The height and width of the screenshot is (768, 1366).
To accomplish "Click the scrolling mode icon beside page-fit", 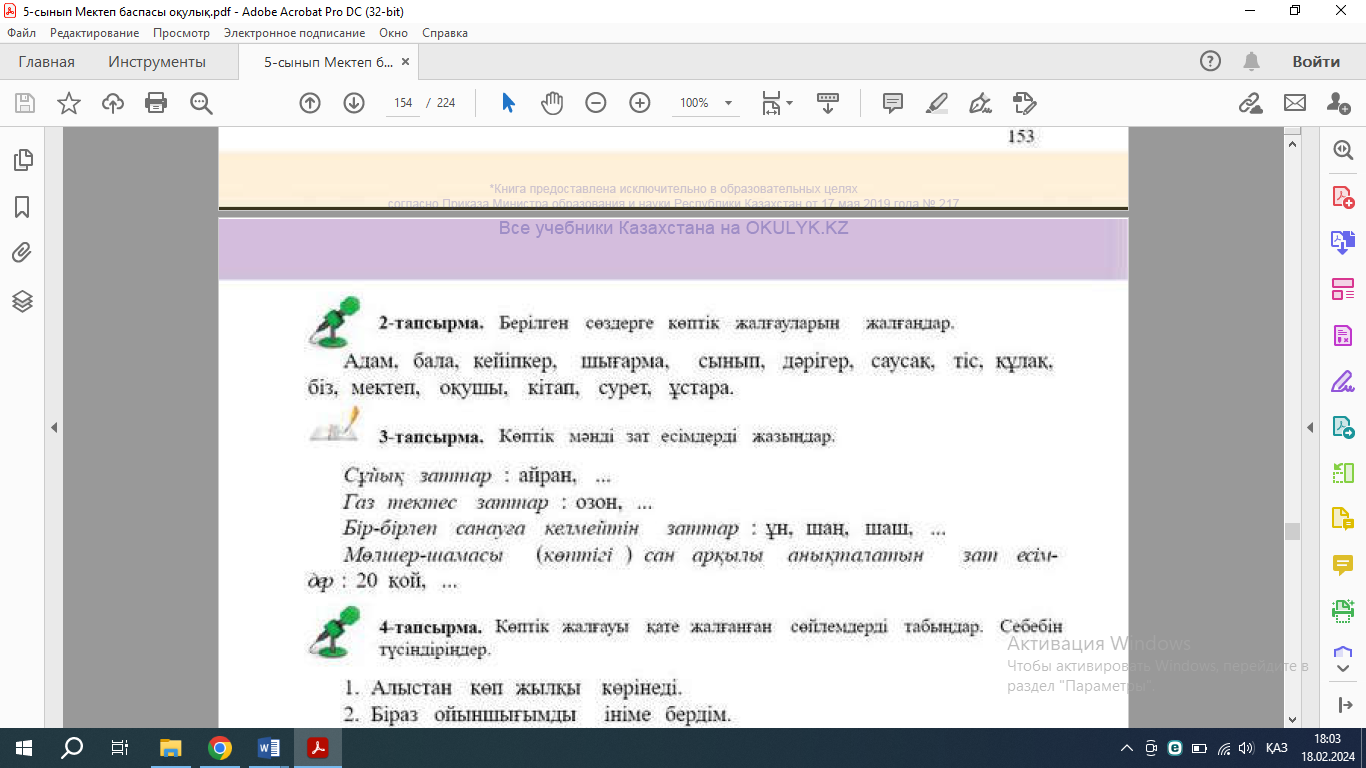I will pos(828,103).
